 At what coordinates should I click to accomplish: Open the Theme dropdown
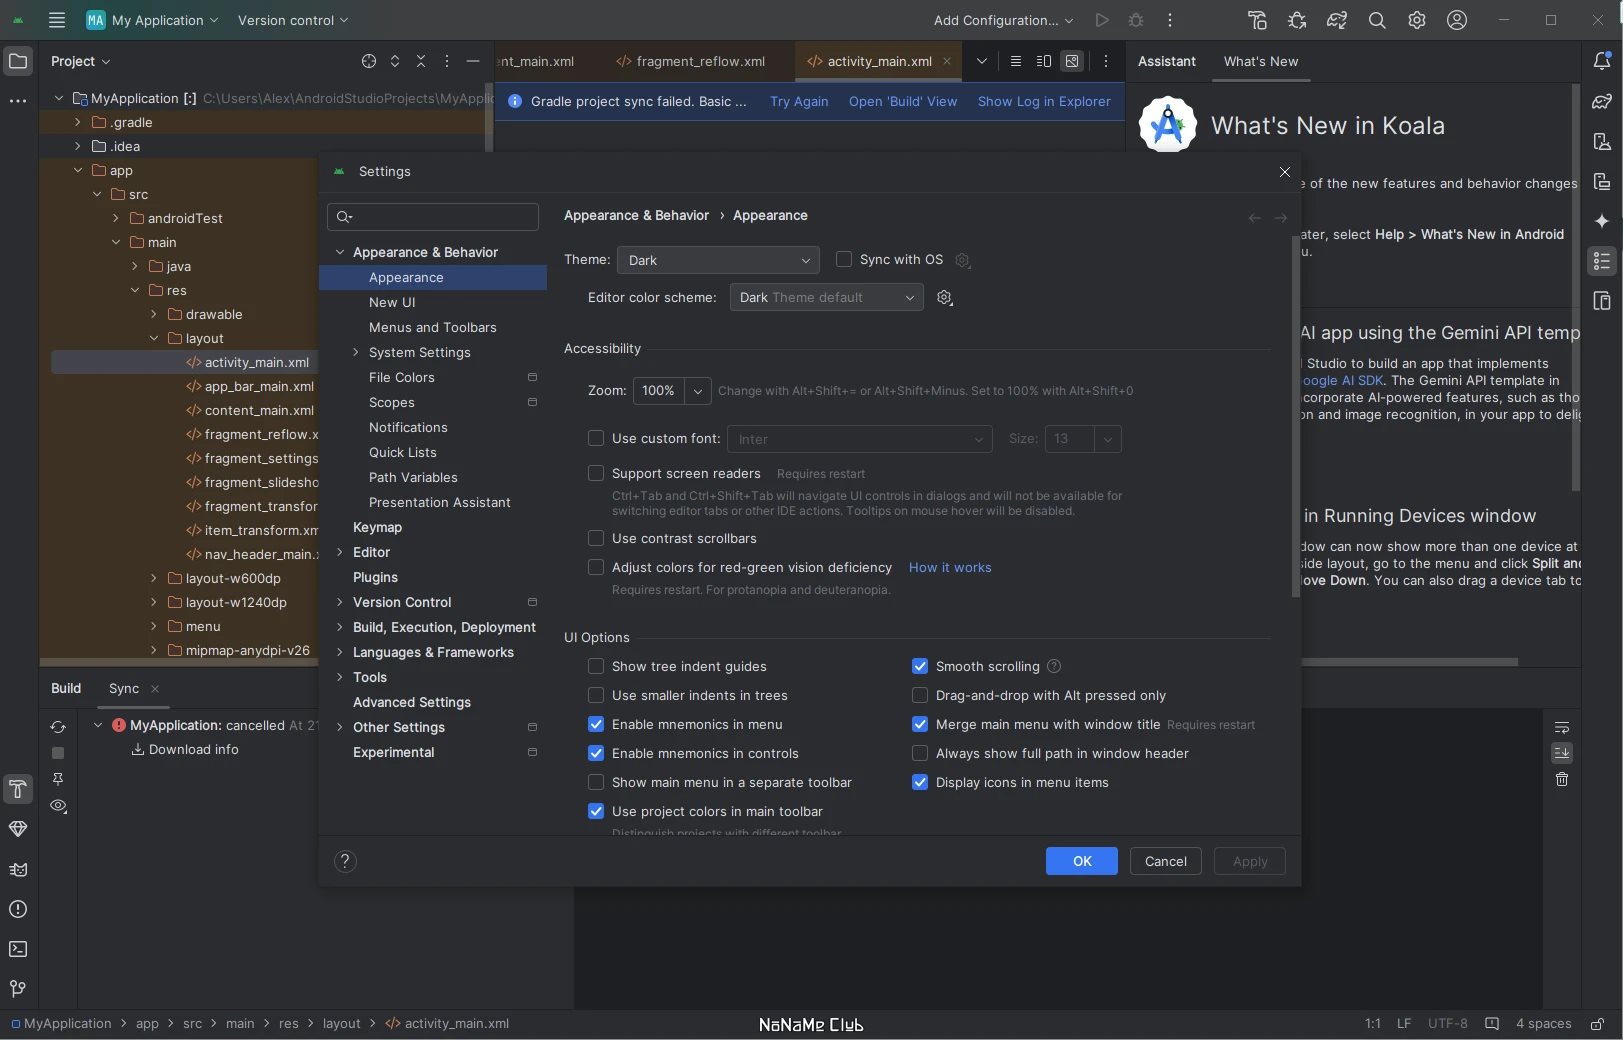[x=718, y=260]
